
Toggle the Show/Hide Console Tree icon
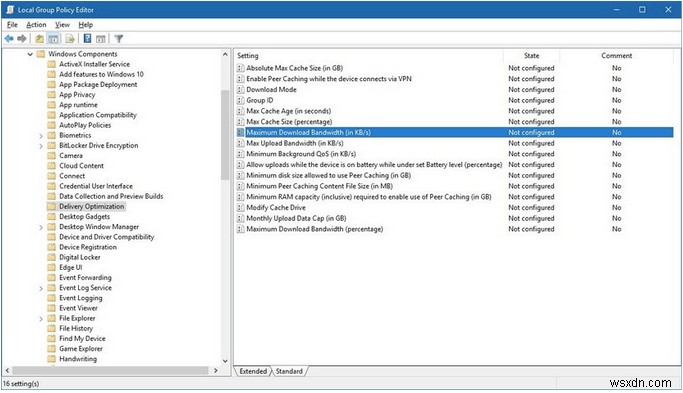click(x=53, y=39)
